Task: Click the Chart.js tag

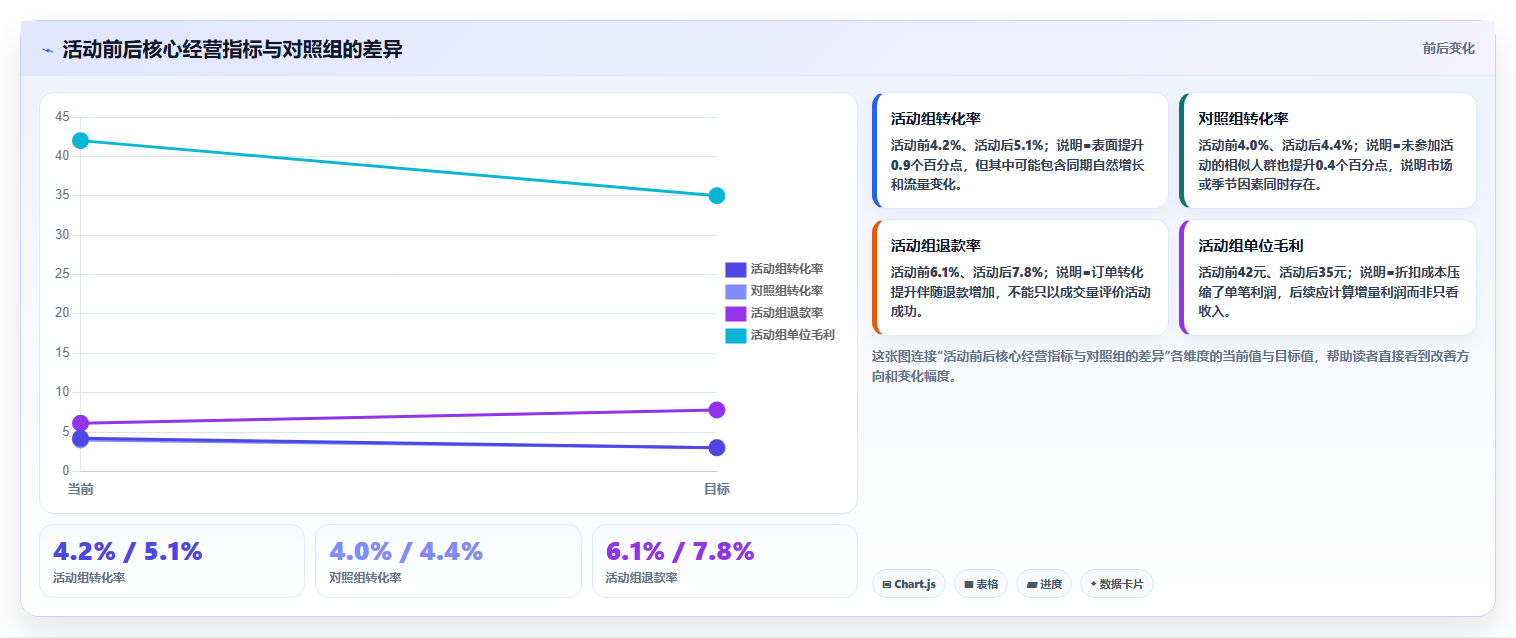Action: coord(909,584)
